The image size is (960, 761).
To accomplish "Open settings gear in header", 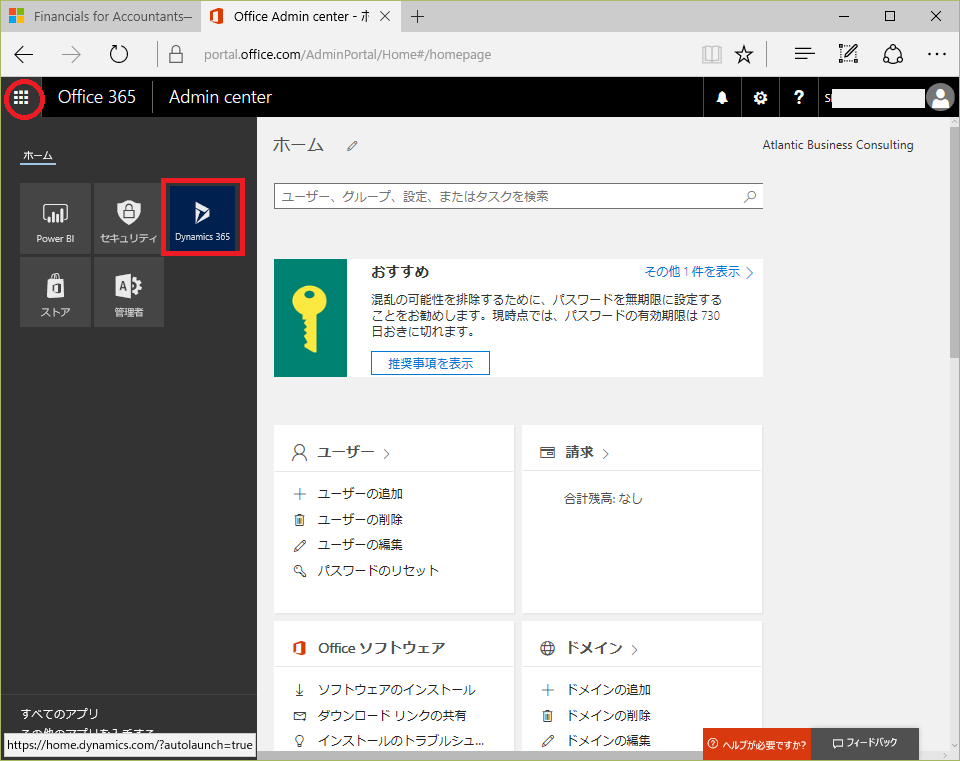I will click(x=760, y=97).
